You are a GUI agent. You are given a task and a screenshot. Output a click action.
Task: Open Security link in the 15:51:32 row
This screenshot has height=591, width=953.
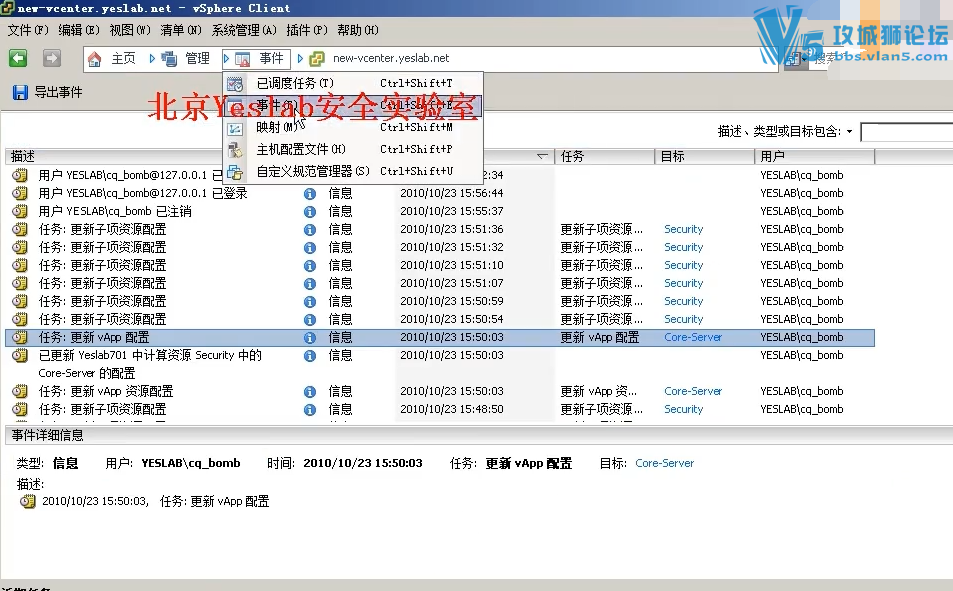[683, 247]
